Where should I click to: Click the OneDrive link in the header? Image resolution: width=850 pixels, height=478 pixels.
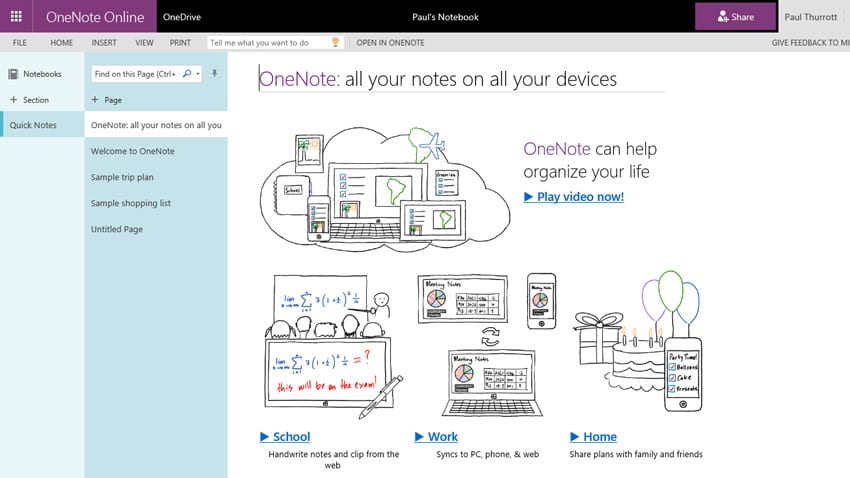[182, 17]
